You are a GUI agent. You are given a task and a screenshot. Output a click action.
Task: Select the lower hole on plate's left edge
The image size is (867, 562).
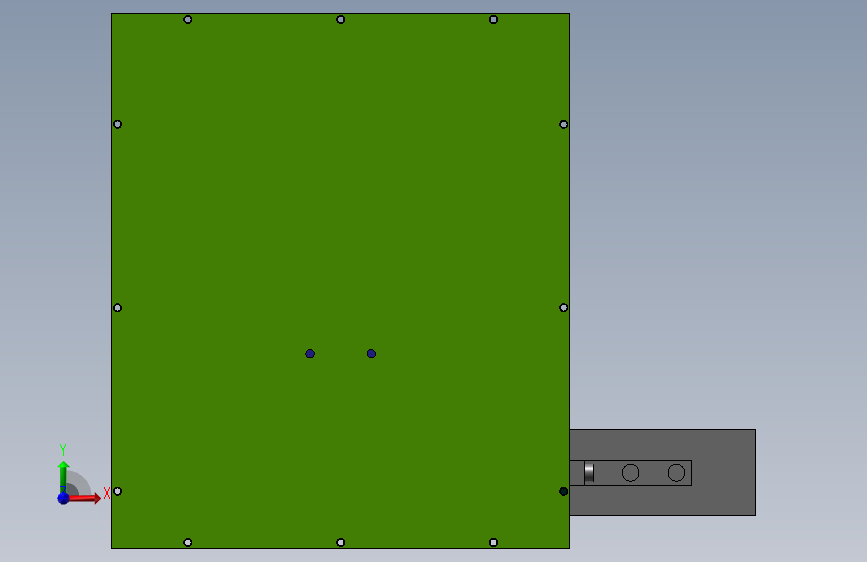[118, 491]
